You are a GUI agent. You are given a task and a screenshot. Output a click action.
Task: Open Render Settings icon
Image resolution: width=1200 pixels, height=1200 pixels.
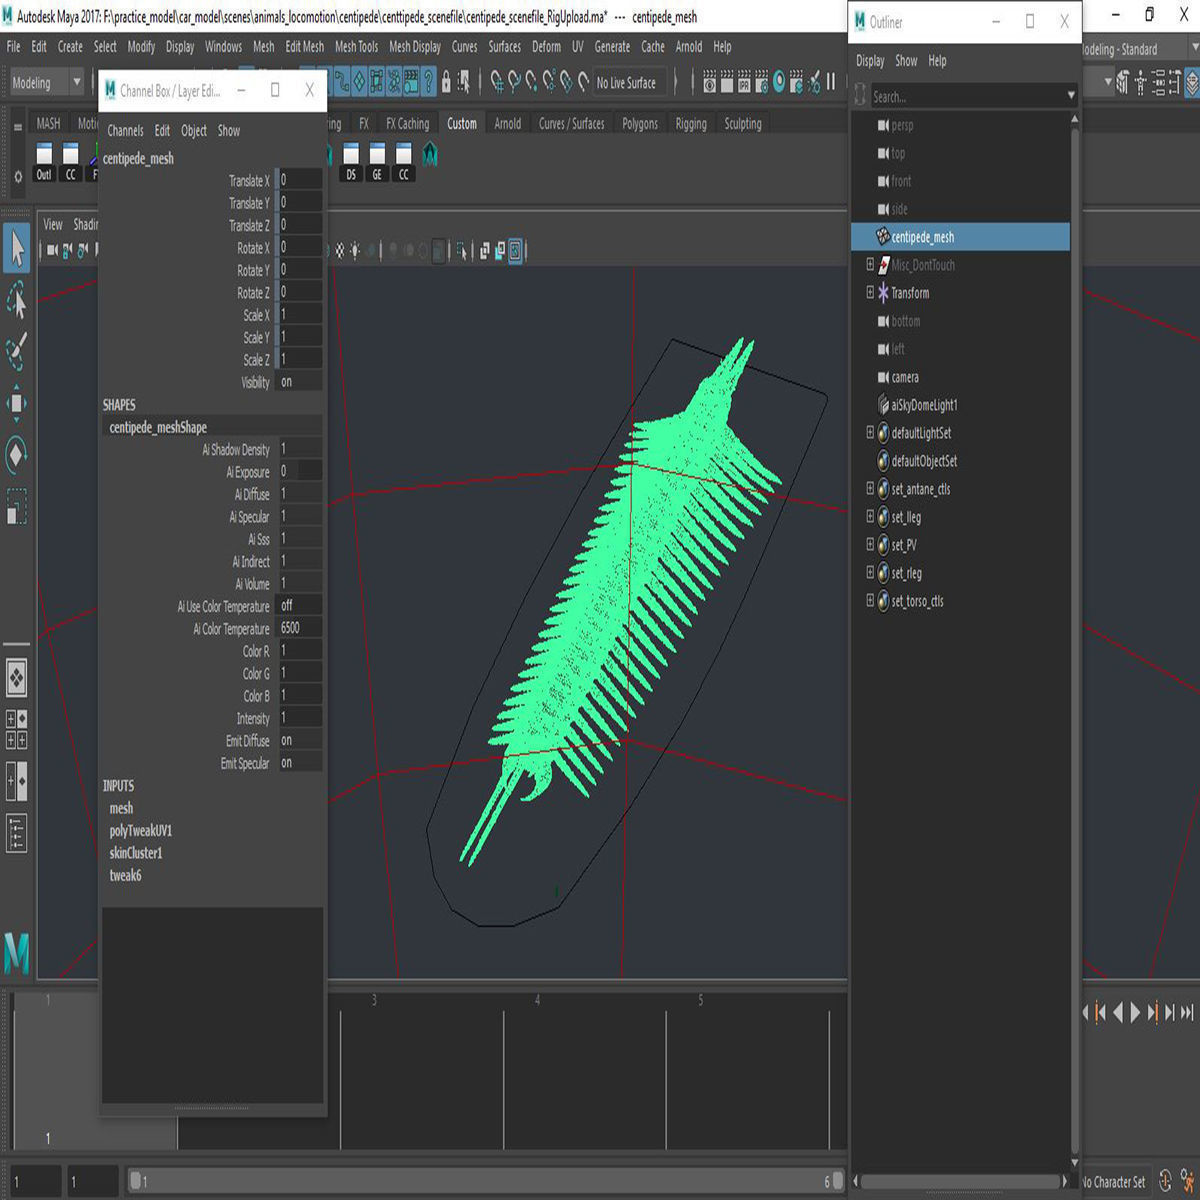click(761, 82)
